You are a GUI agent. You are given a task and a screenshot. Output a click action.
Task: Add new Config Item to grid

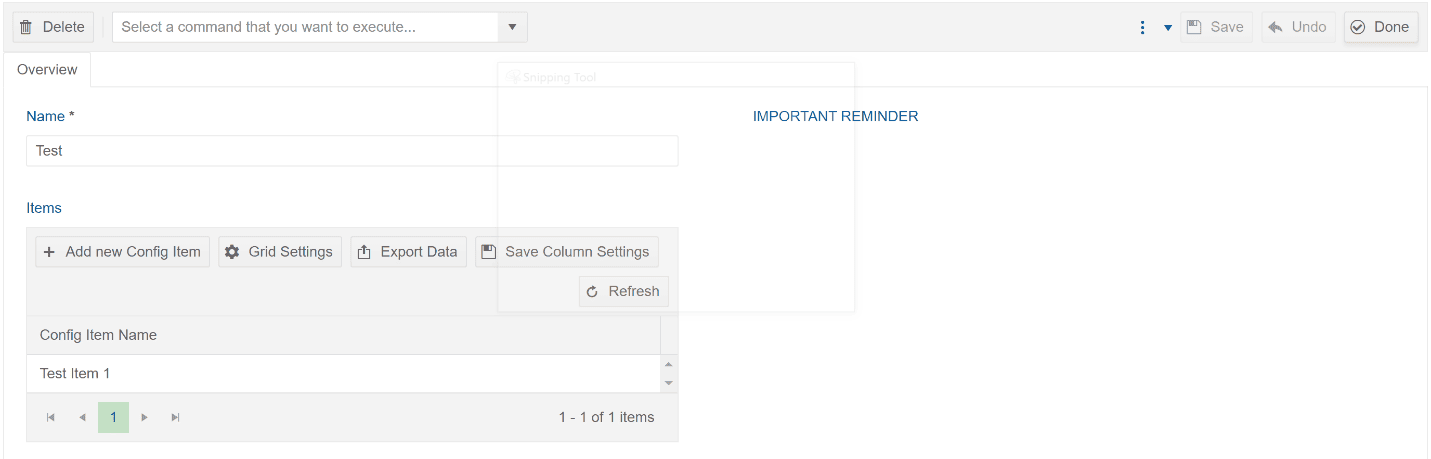pyautogui.click(x=122, y=252)
